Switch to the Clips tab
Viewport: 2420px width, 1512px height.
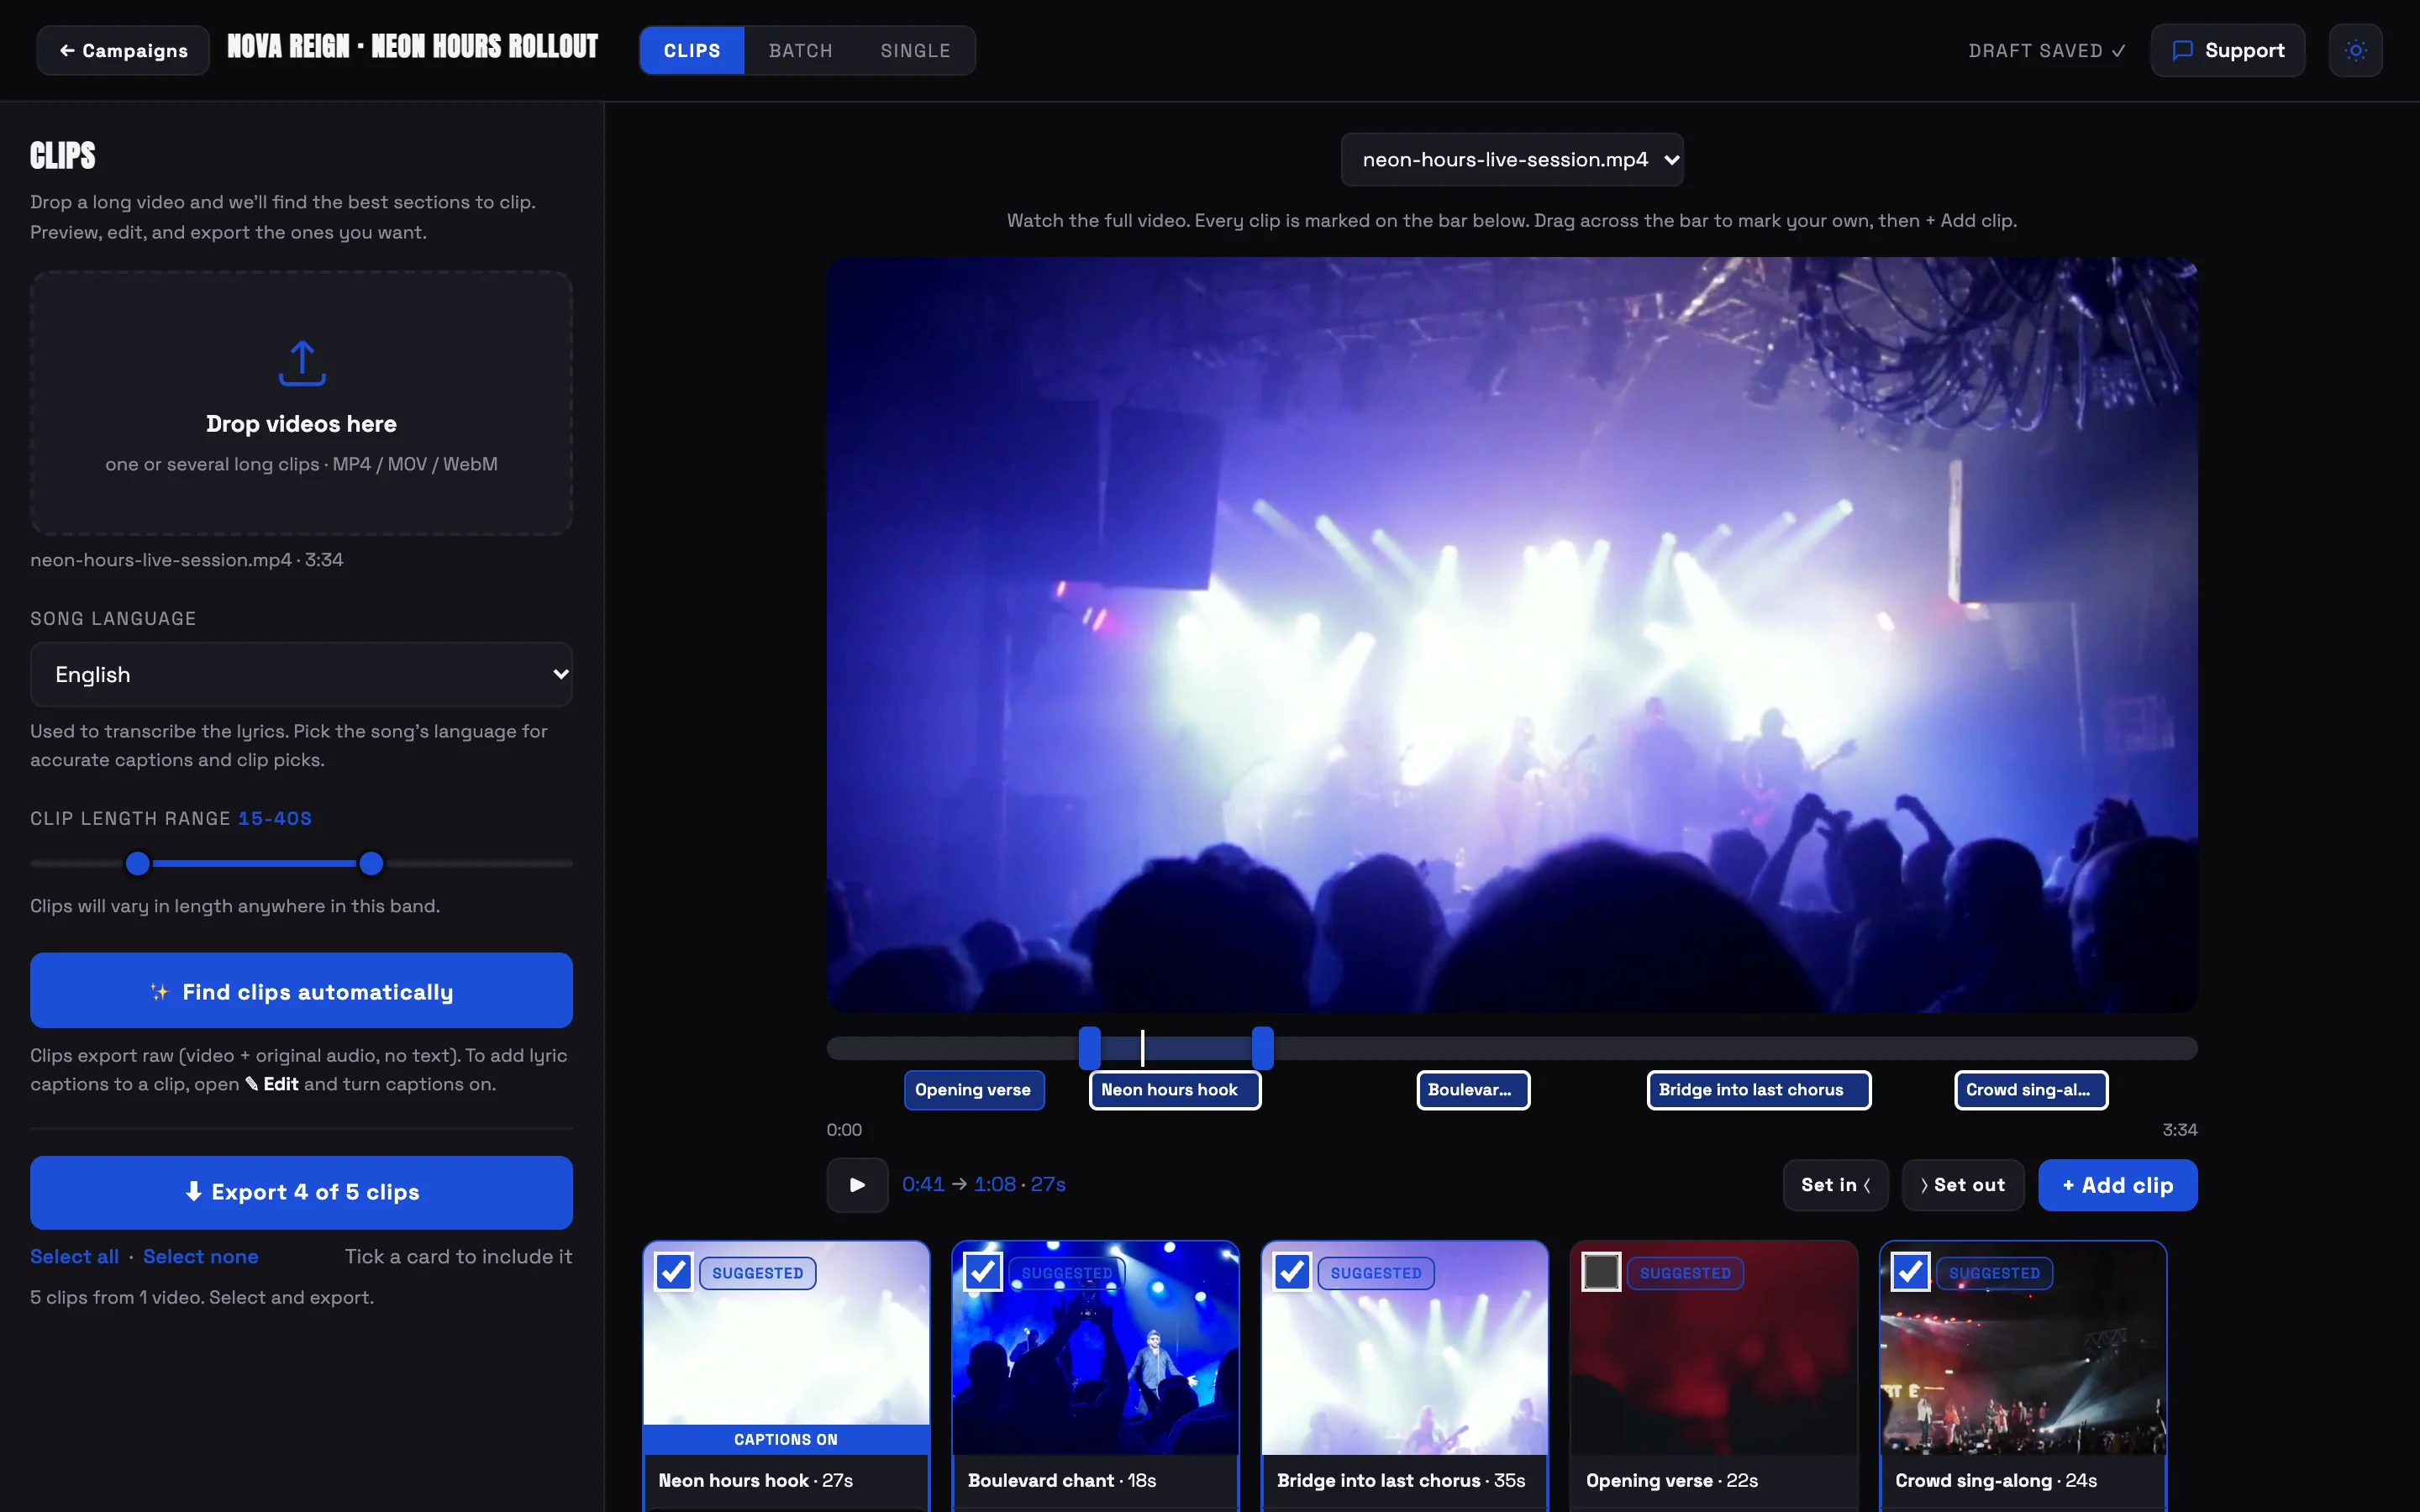(x=692, y=50)
